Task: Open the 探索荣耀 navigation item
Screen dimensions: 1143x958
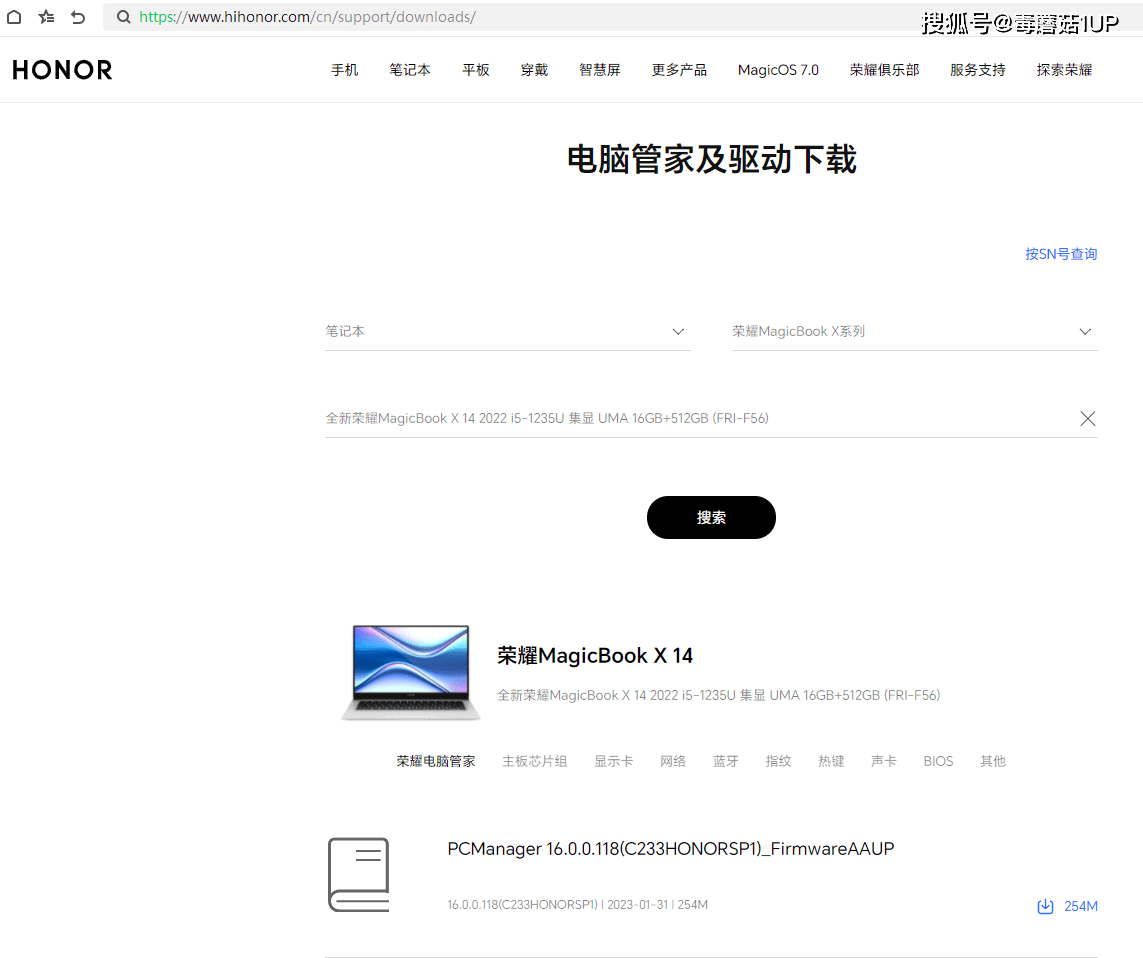Action: click(x=1064, y=70)
